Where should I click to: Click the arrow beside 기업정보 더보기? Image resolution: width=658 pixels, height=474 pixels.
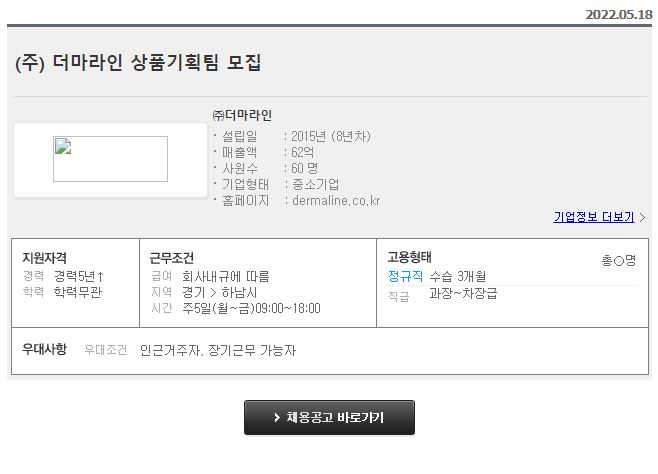642,217
